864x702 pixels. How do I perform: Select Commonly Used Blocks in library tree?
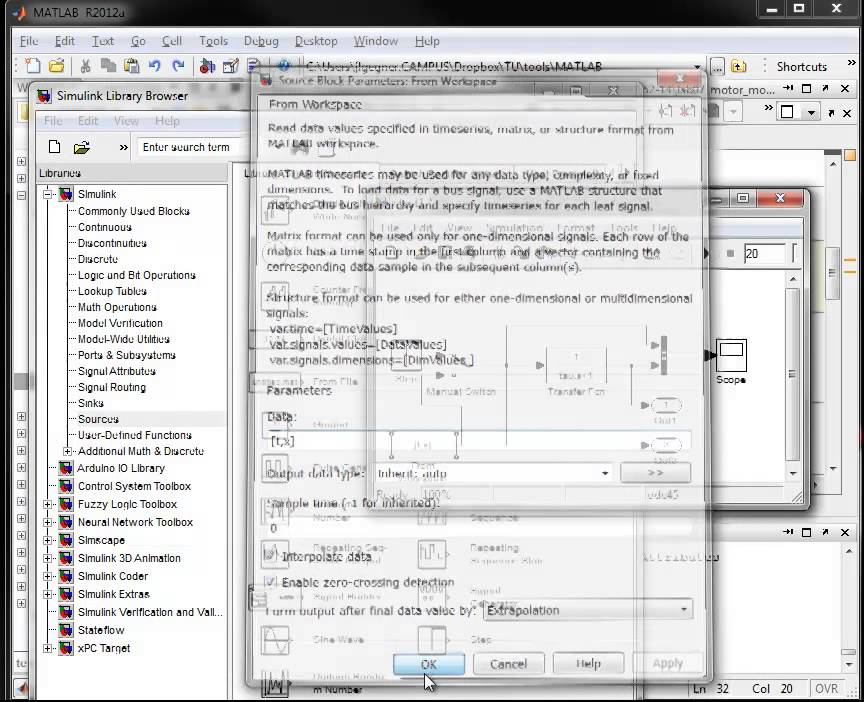(133, 211)
